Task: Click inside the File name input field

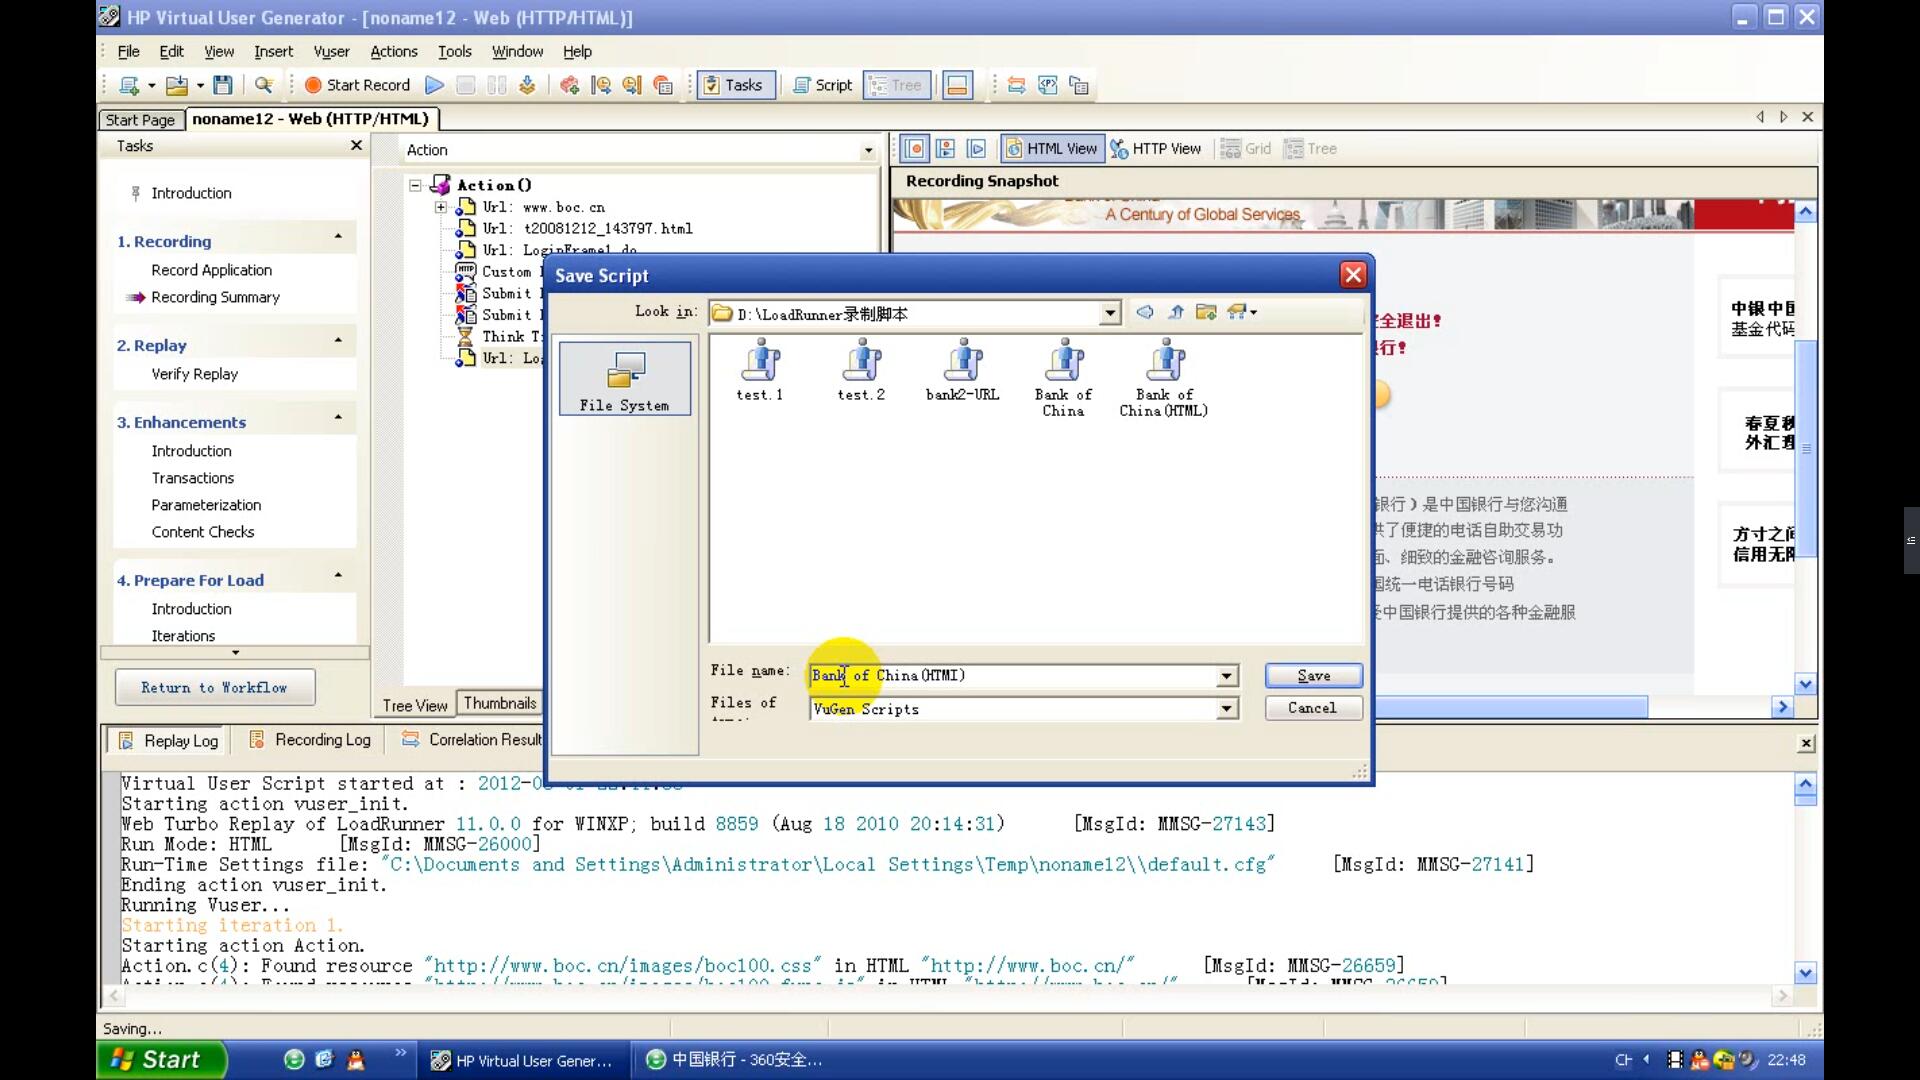Action: [1012, 677]
